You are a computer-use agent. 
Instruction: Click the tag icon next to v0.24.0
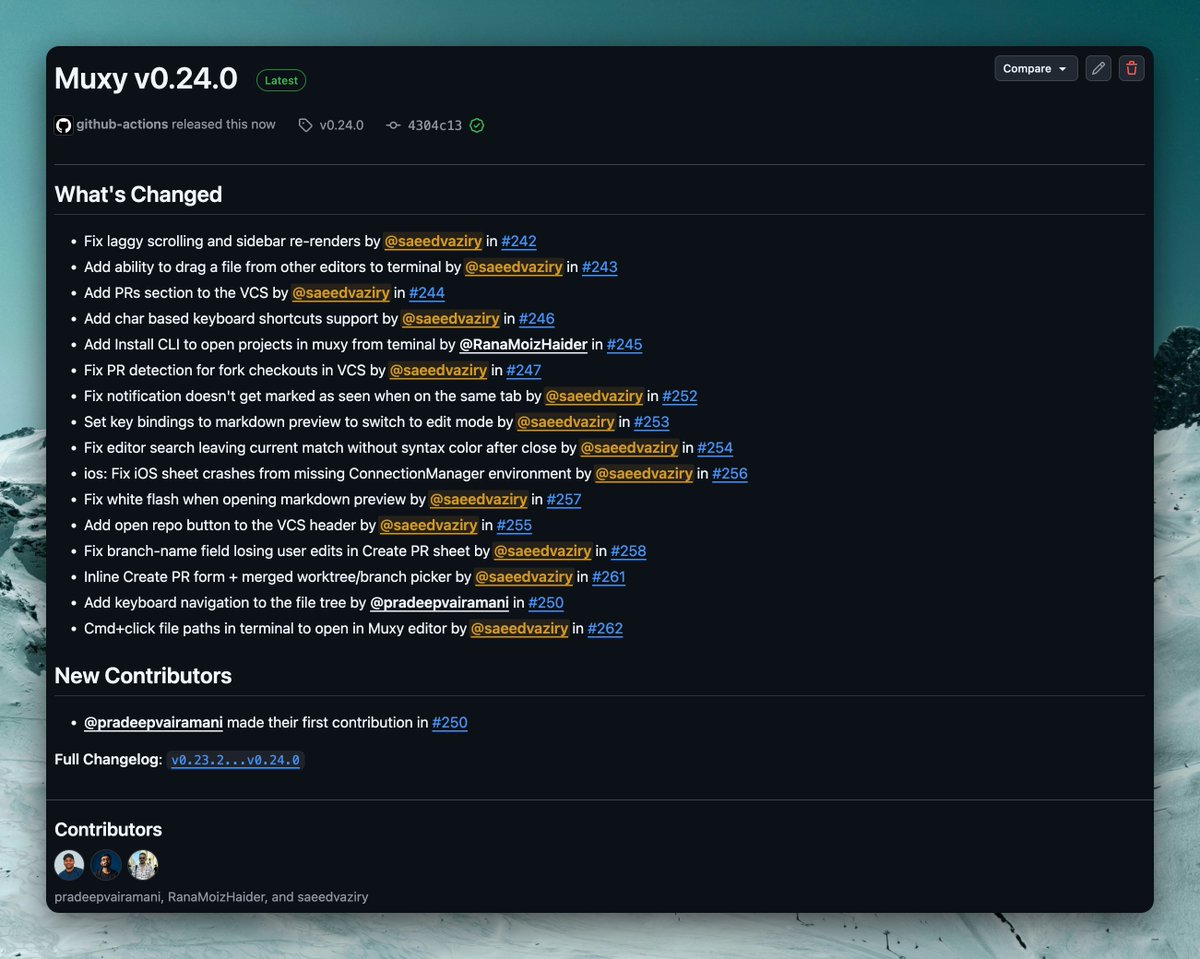(305, 125)
